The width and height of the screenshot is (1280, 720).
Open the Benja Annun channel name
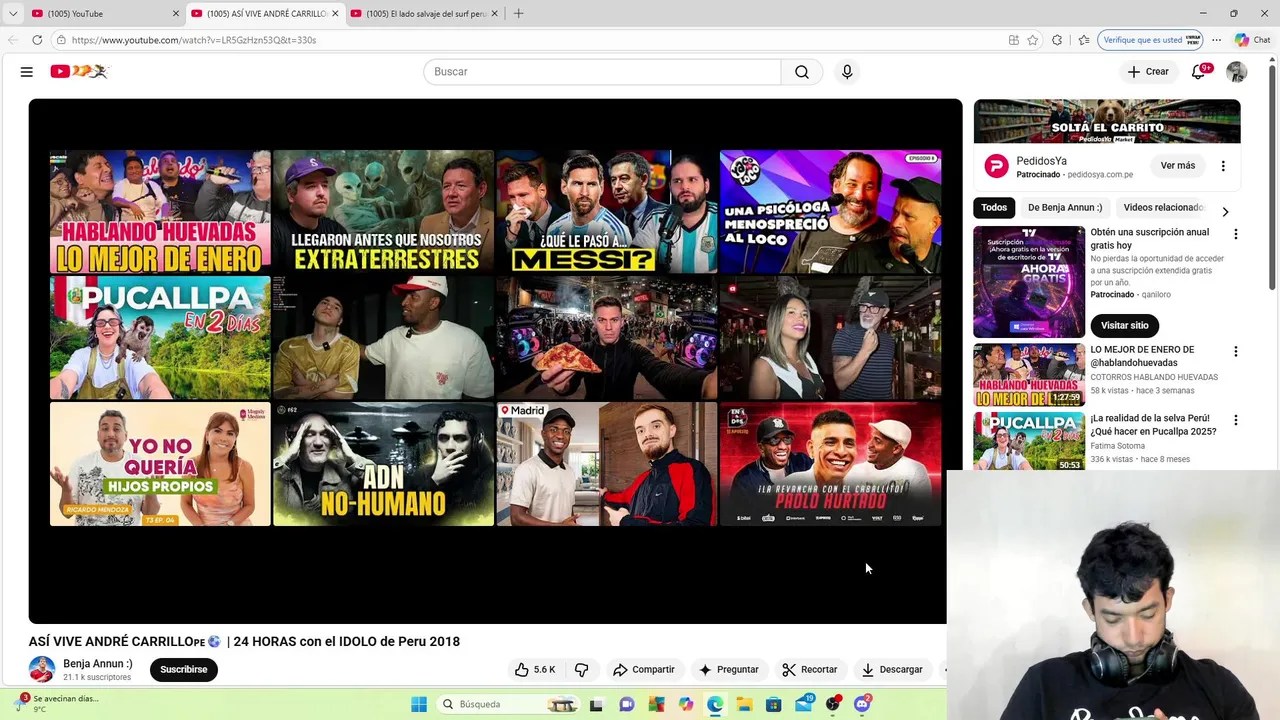click(x=98, y=664)
